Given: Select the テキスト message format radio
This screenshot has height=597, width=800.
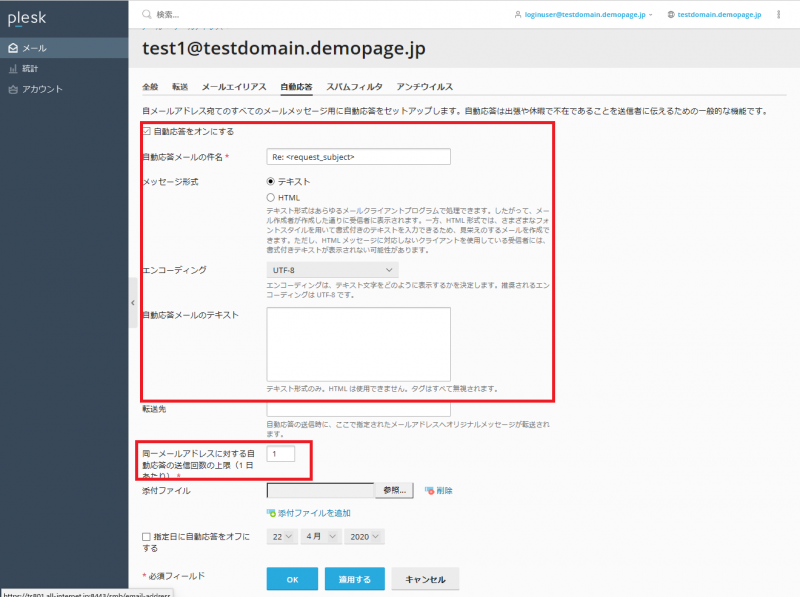Looking at the screenshot, I should click(271, 182).
